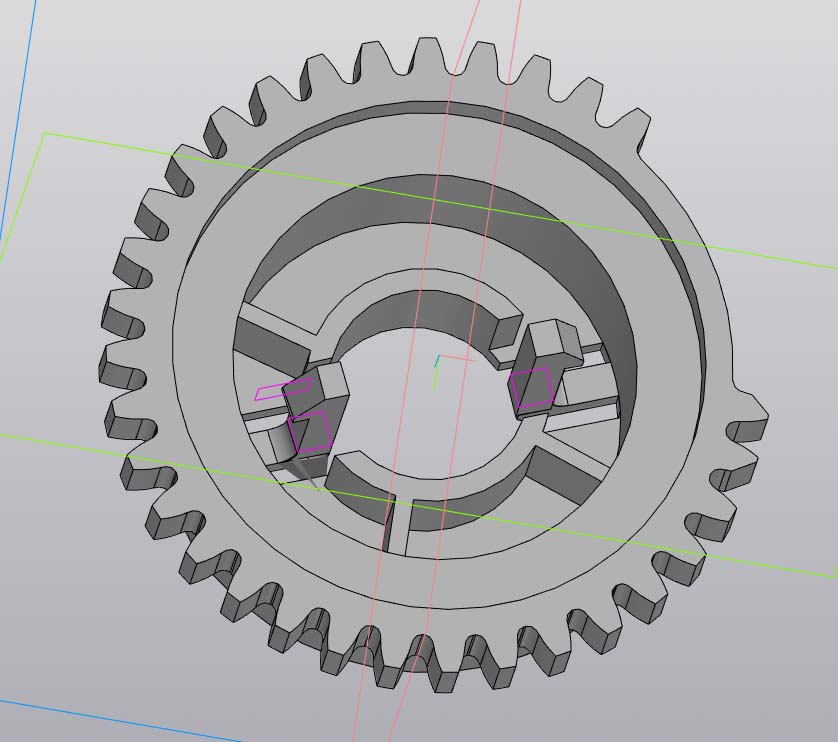Select the magenta sketch on the right lug

click(532, 388)
